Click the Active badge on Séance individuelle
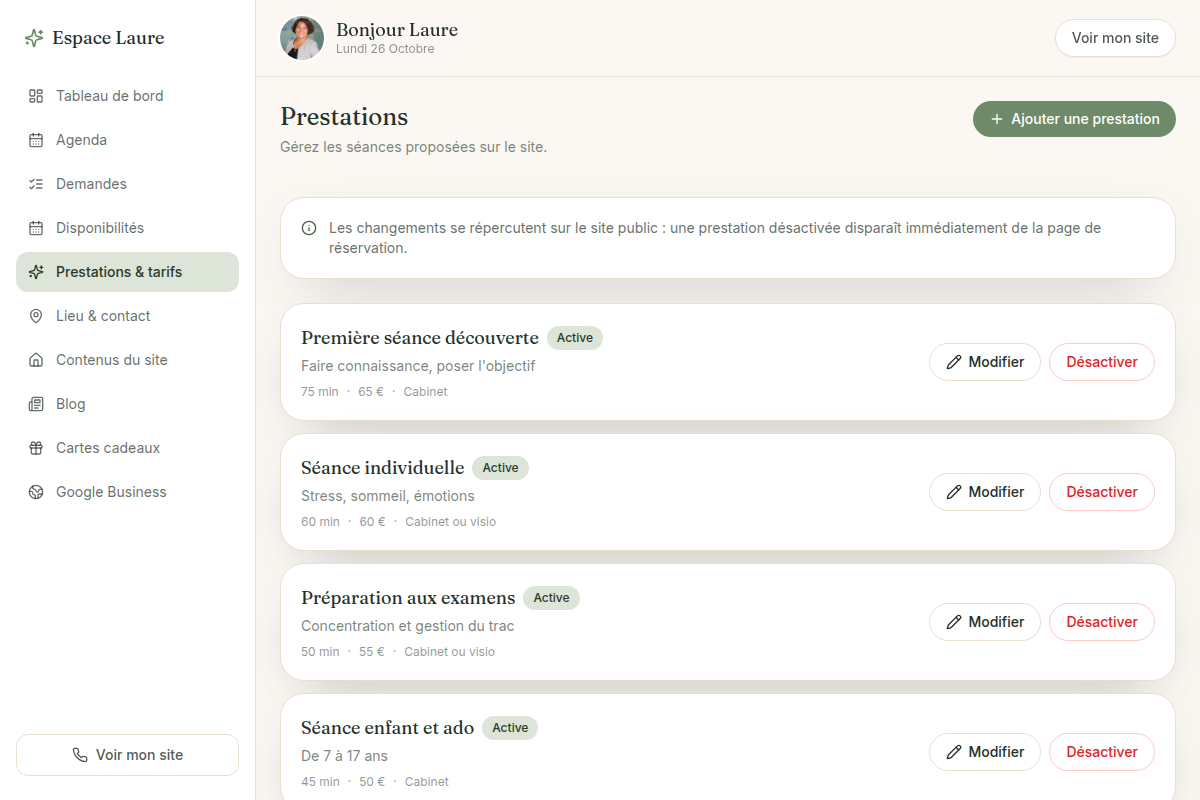The width and height of the screenshot is (1200, 800). [500, 468]
